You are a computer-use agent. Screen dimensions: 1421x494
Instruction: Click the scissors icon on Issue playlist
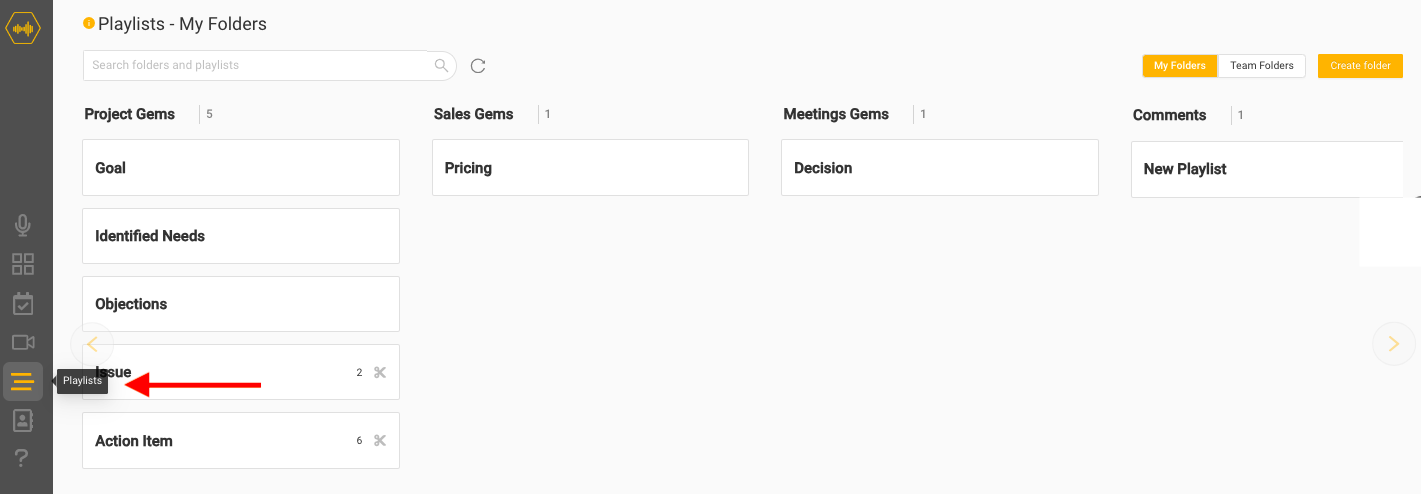click(x=380, y=373)
